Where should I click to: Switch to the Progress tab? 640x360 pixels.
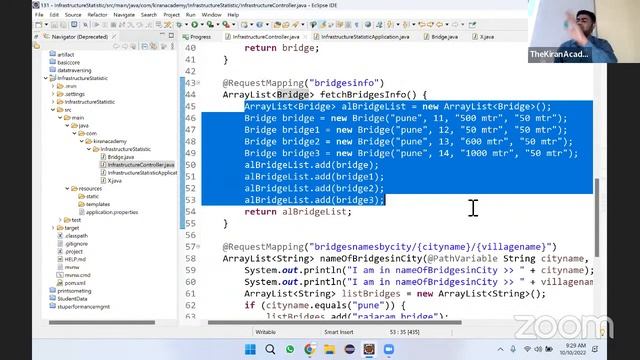pos(197,37)
